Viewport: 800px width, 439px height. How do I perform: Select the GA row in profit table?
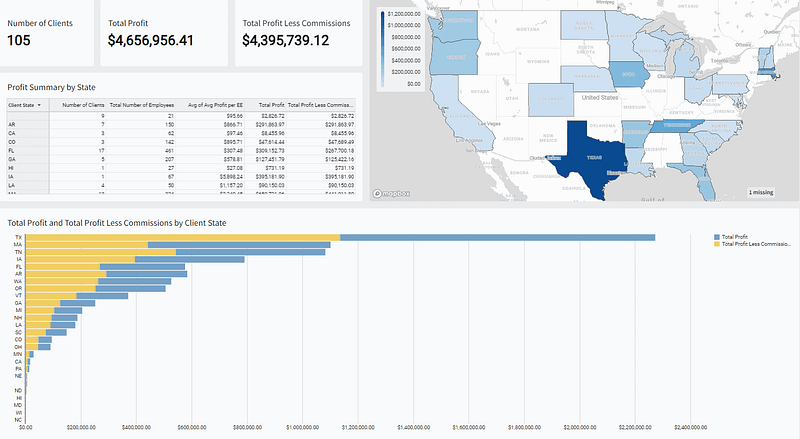click(180, 158)
